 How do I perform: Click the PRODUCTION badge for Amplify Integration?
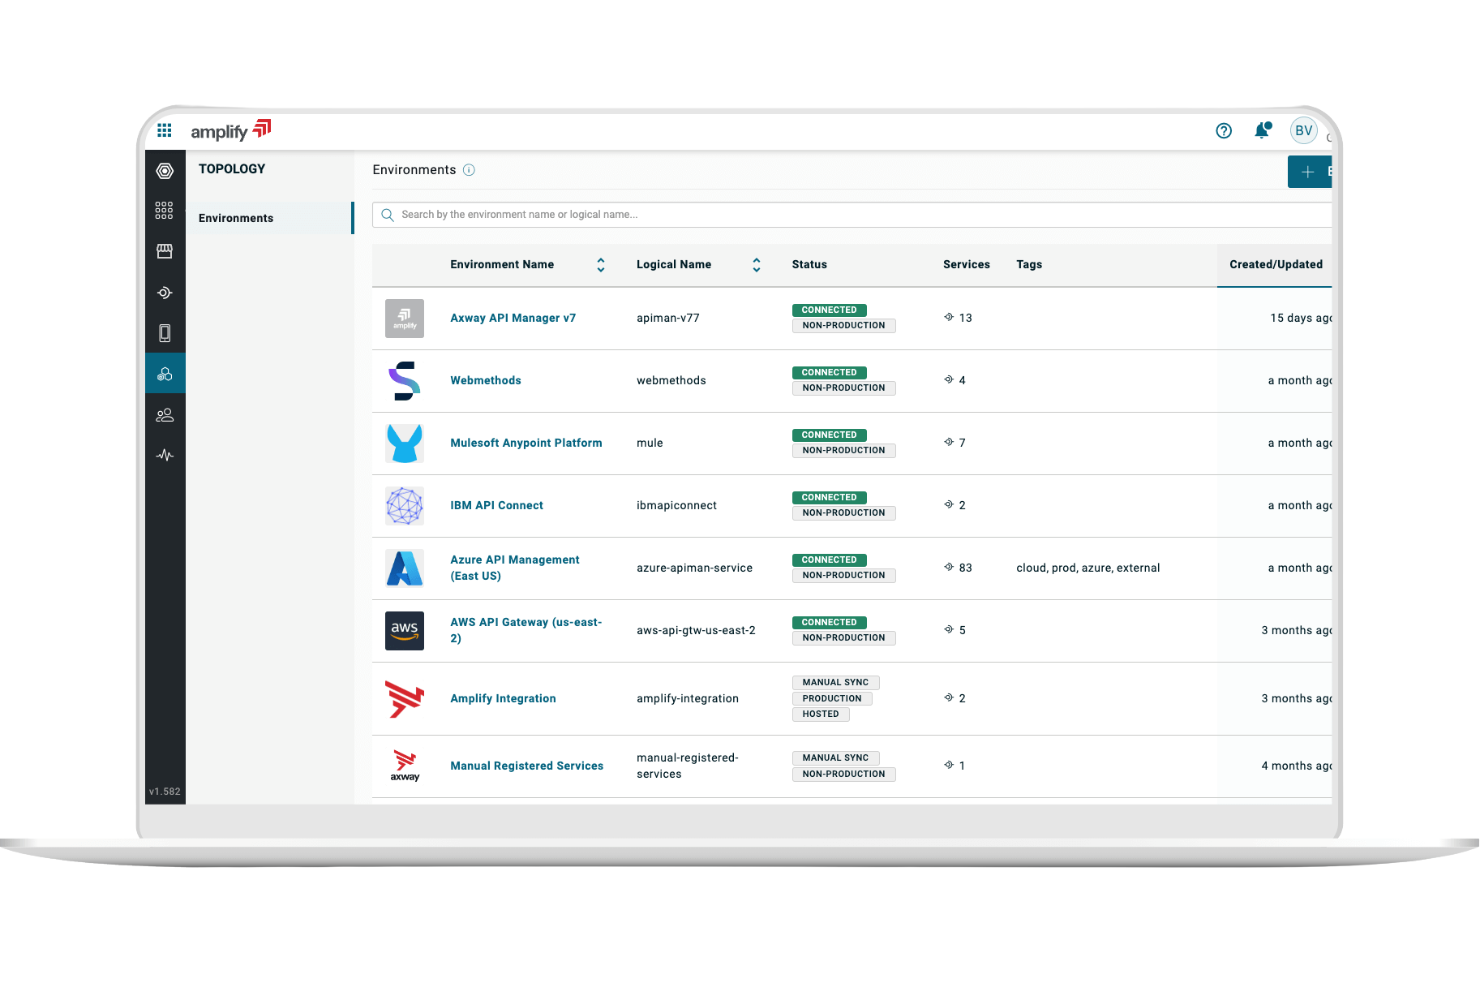(832, 699)
